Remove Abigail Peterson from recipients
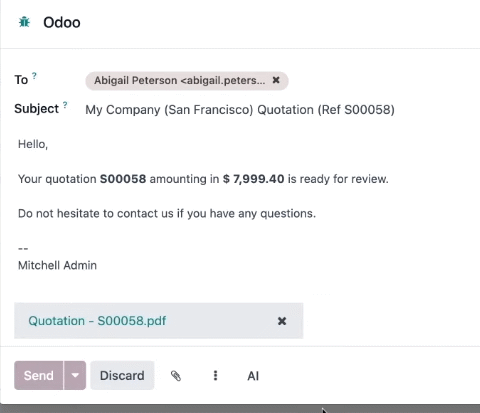This screenshot has width=480, height=413. pos(276,80)
